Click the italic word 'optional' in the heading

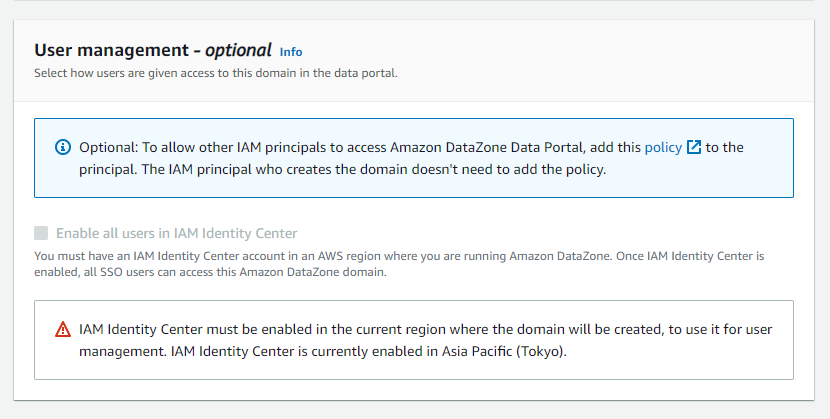[x=239, y=50]
